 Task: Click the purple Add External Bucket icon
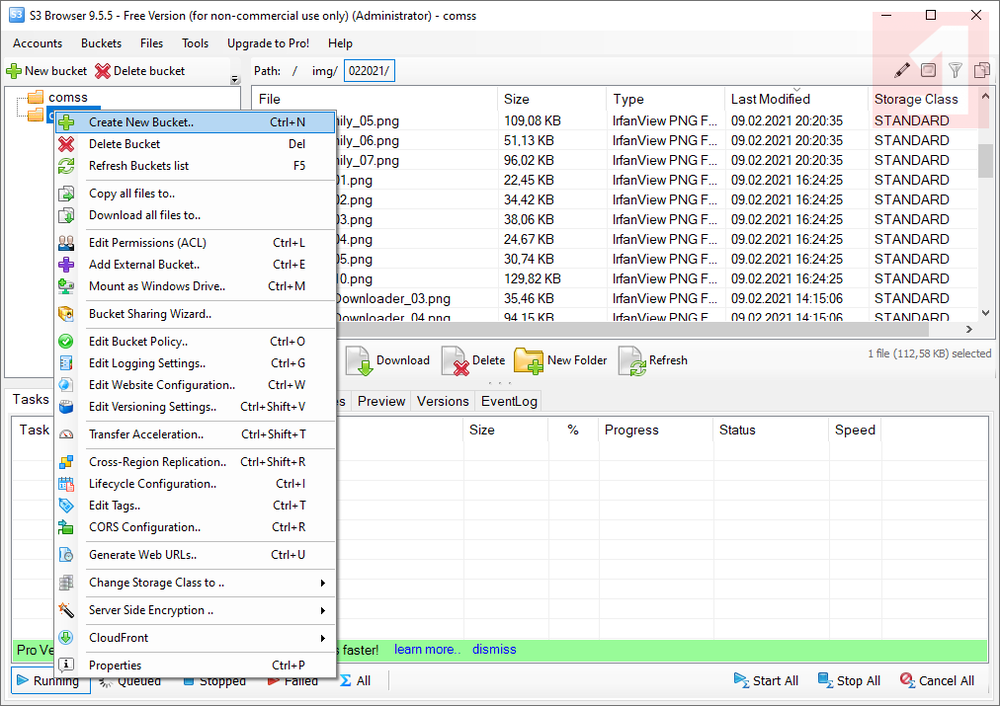(x=66, y=265)
